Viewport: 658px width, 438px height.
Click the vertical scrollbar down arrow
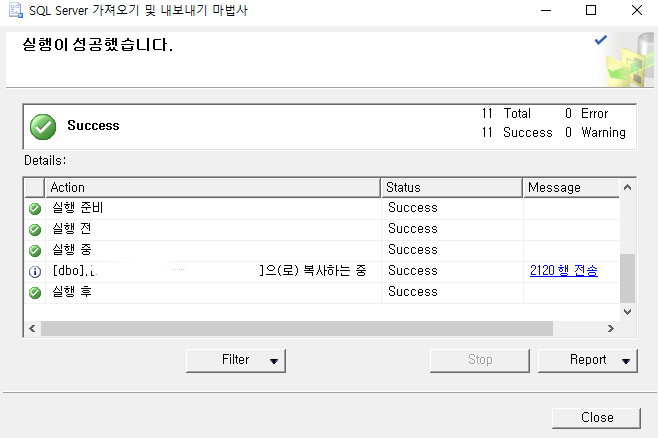[627, 312]
